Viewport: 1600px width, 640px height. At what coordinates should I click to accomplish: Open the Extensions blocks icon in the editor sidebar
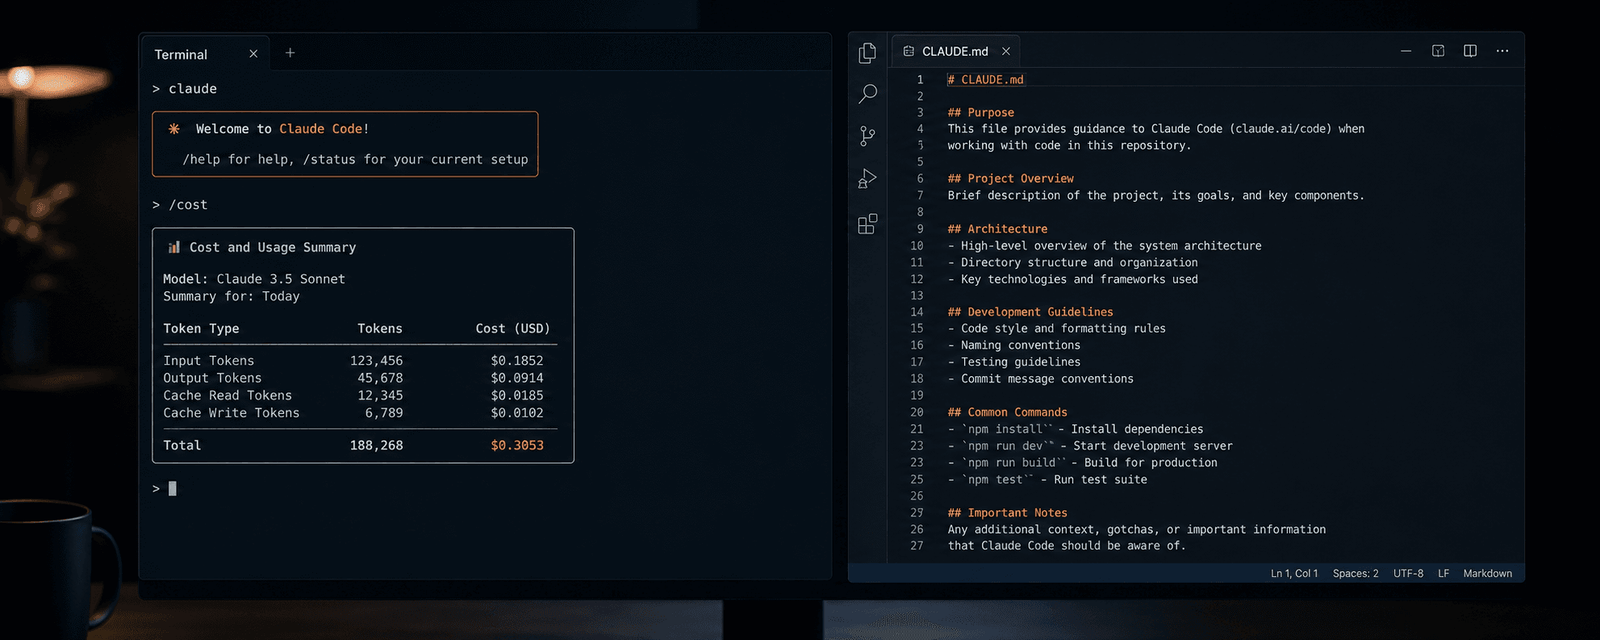[867, 224]
